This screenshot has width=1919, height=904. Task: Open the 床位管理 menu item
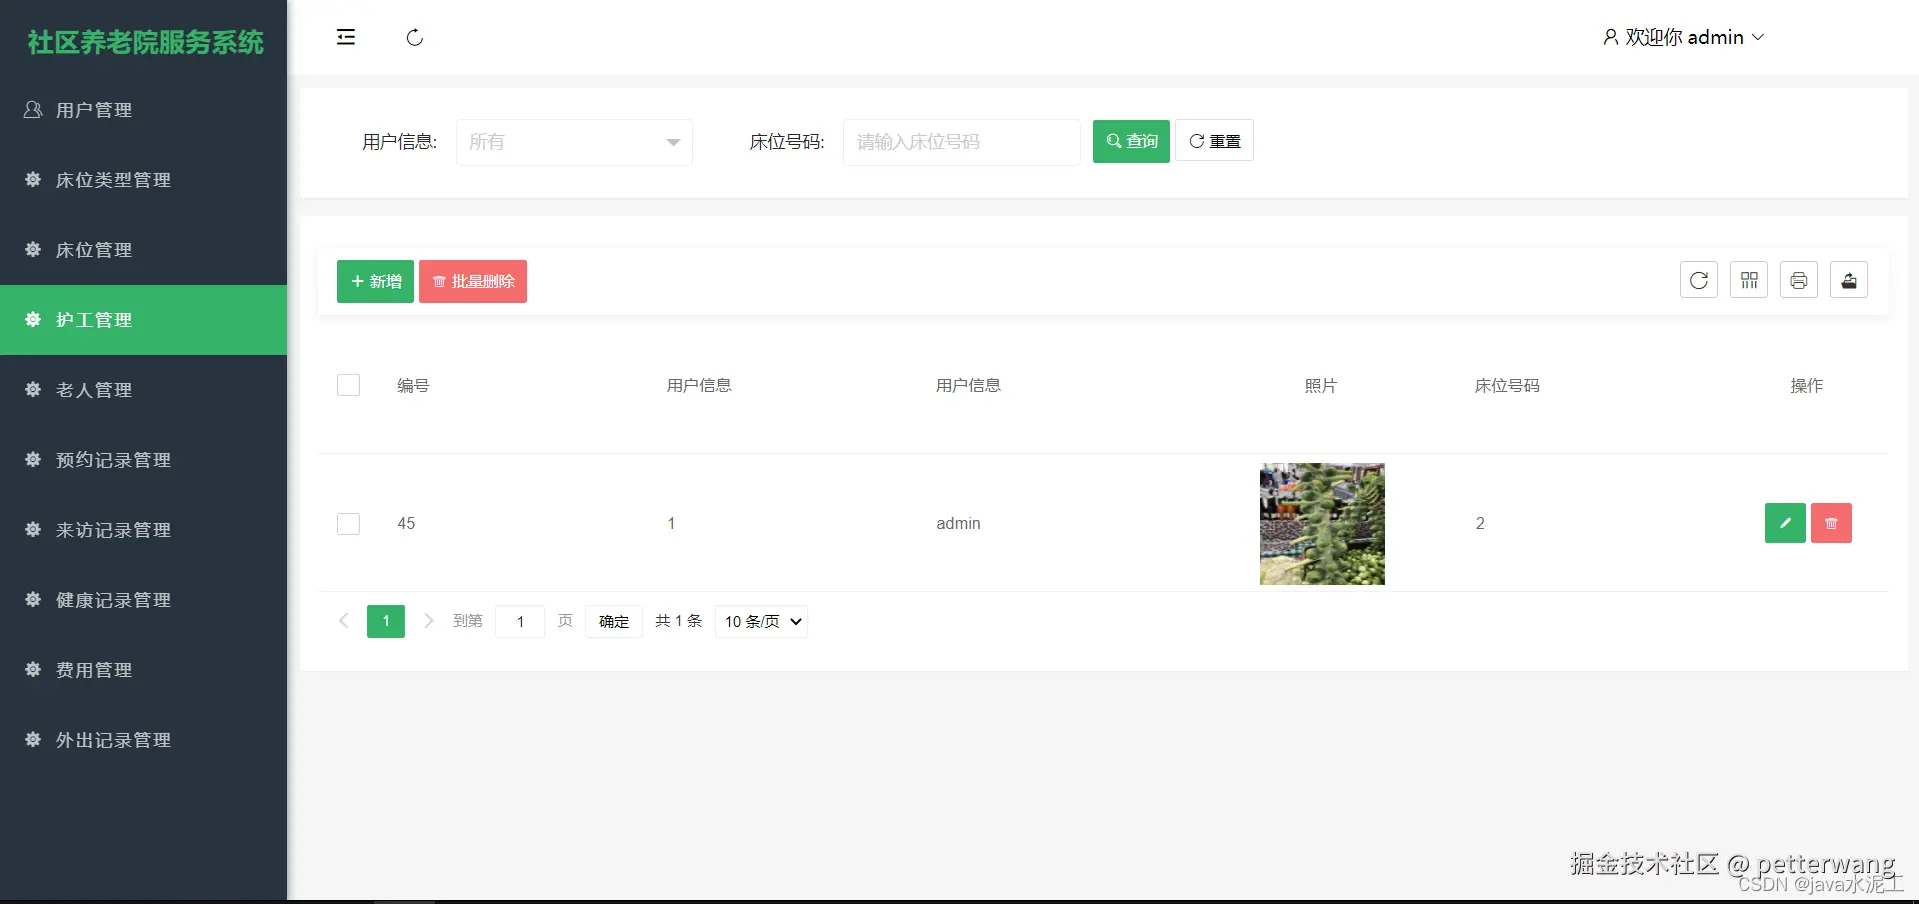95,250
